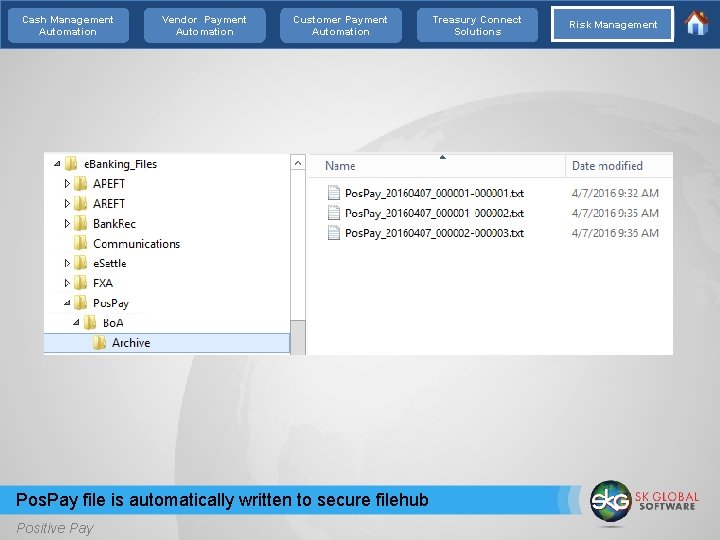The height and width of the screenshot is (540, 720).
Task: Sort files by Date modified column
Action: tap(607, 166)
